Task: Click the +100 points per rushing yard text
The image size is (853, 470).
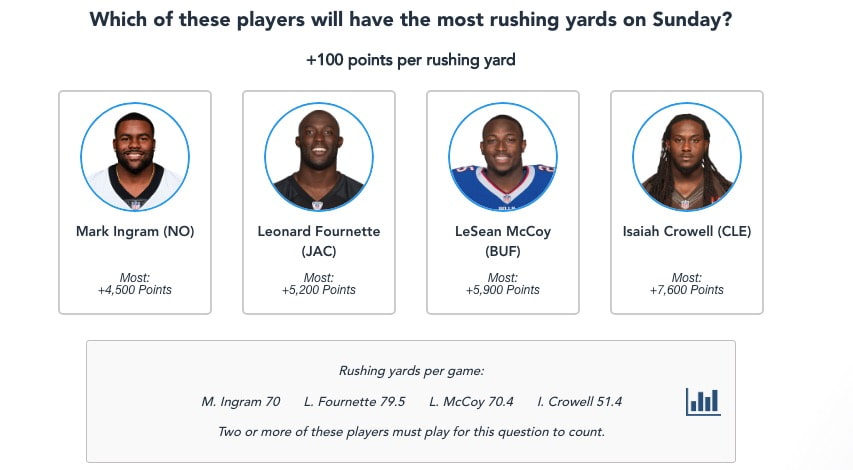Action: point(411,60)
